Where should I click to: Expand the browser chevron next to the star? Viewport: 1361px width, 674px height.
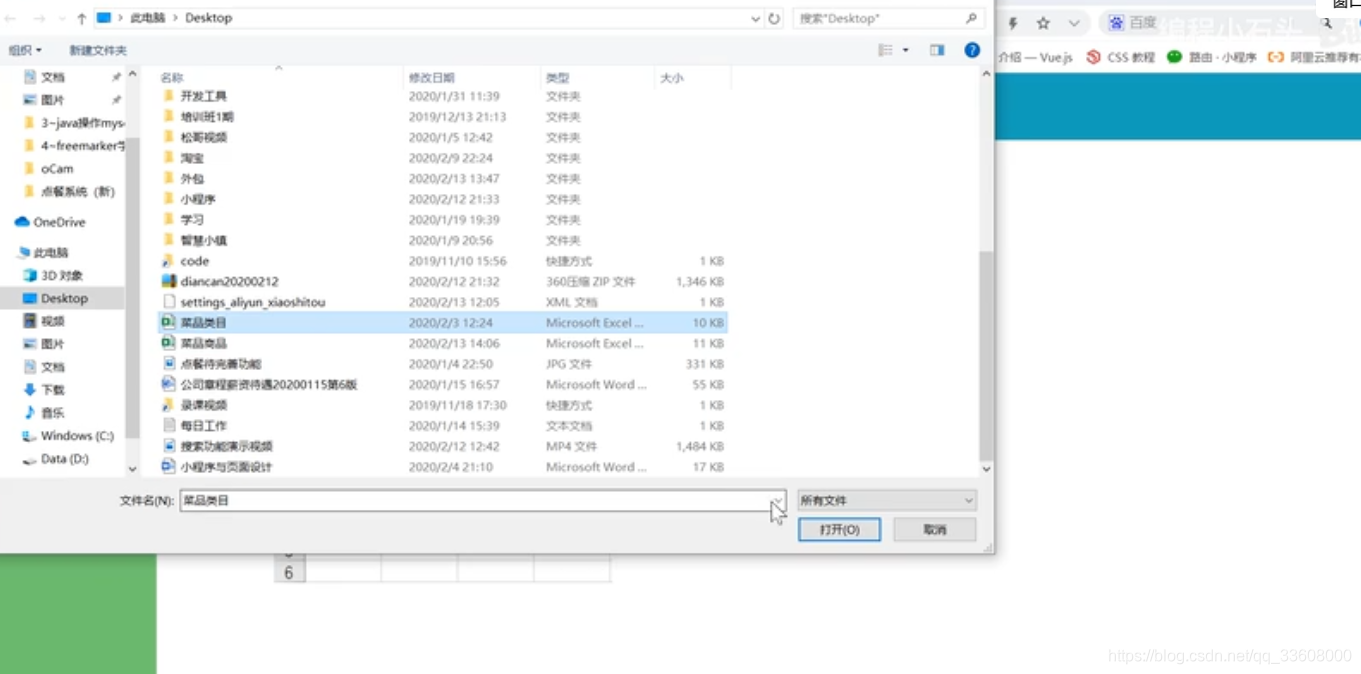(x=1074, y=23)
